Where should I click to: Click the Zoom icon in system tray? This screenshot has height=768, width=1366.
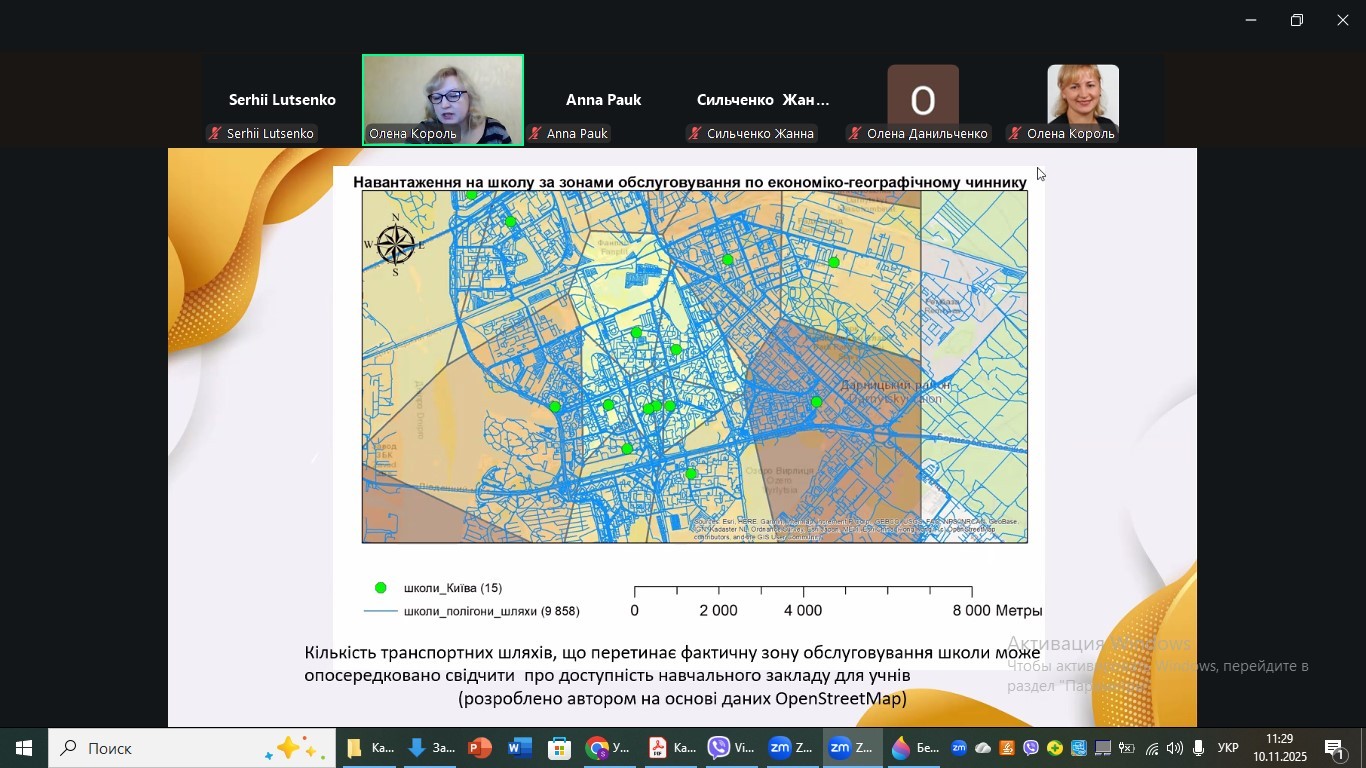(959, 748)
